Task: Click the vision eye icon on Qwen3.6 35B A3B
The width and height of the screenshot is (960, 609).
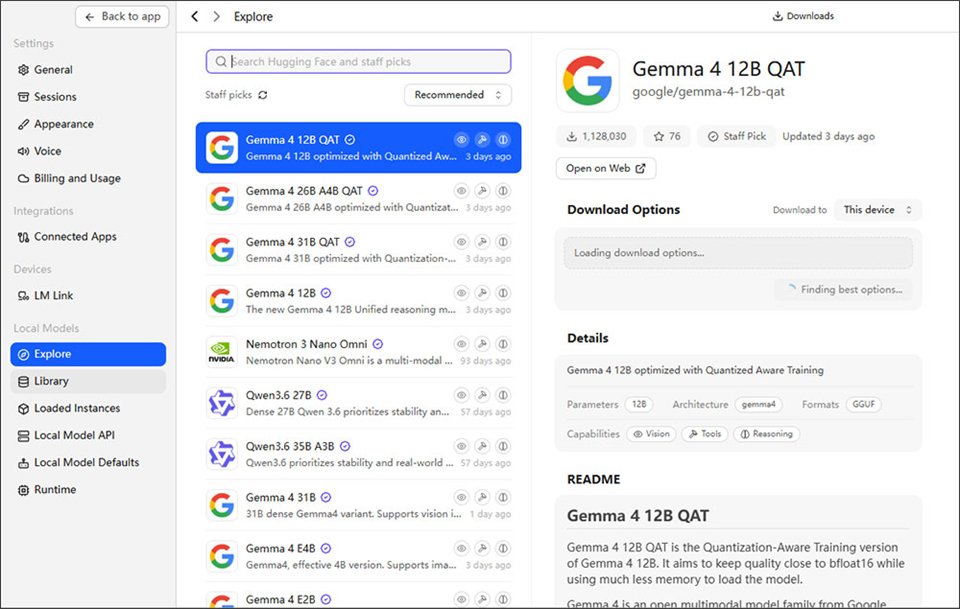Action: pyautogui.click(x=462, y=446)
